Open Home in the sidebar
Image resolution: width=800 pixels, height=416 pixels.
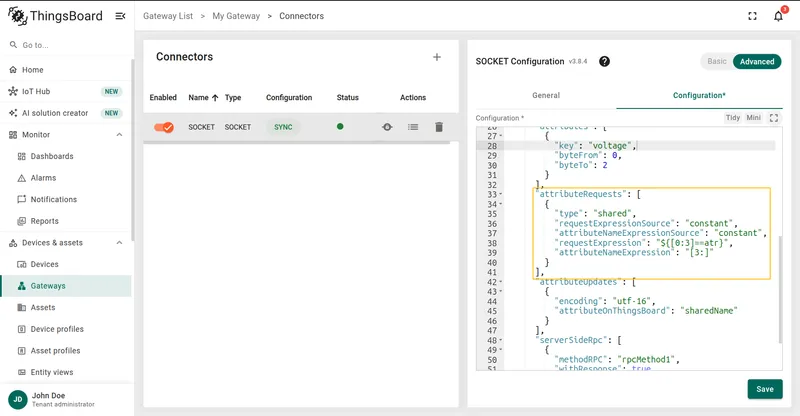click(x=66, y=70)
